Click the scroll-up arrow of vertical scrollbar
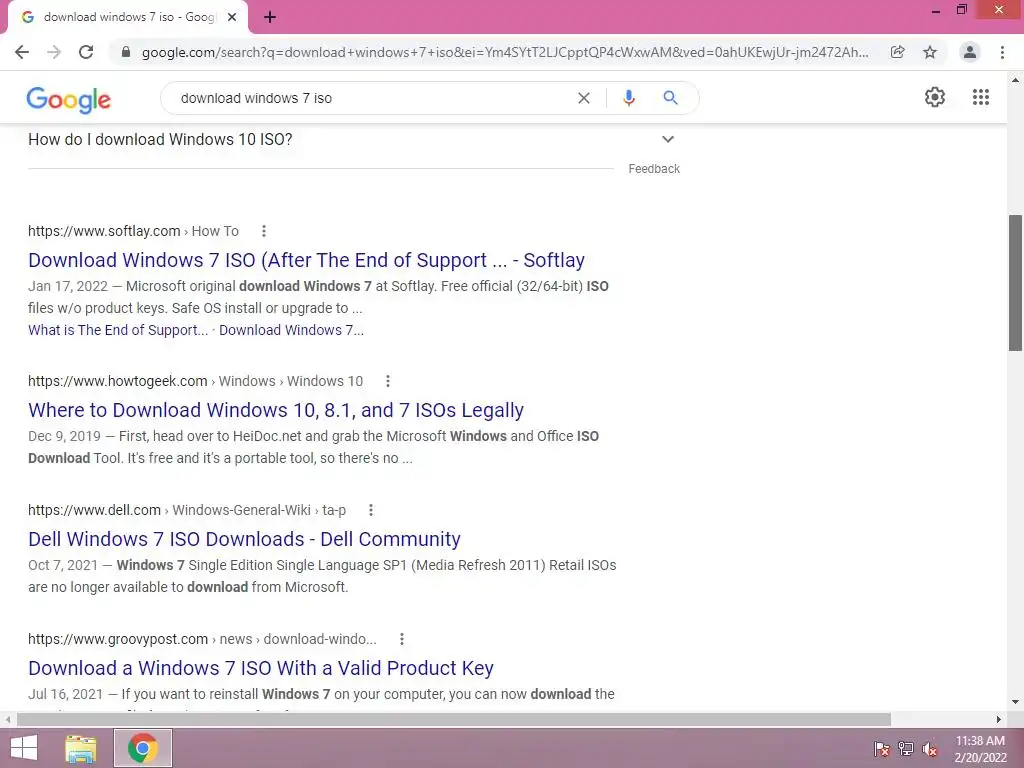Viewport: 1024px width, 768px height. point(1016,80)
